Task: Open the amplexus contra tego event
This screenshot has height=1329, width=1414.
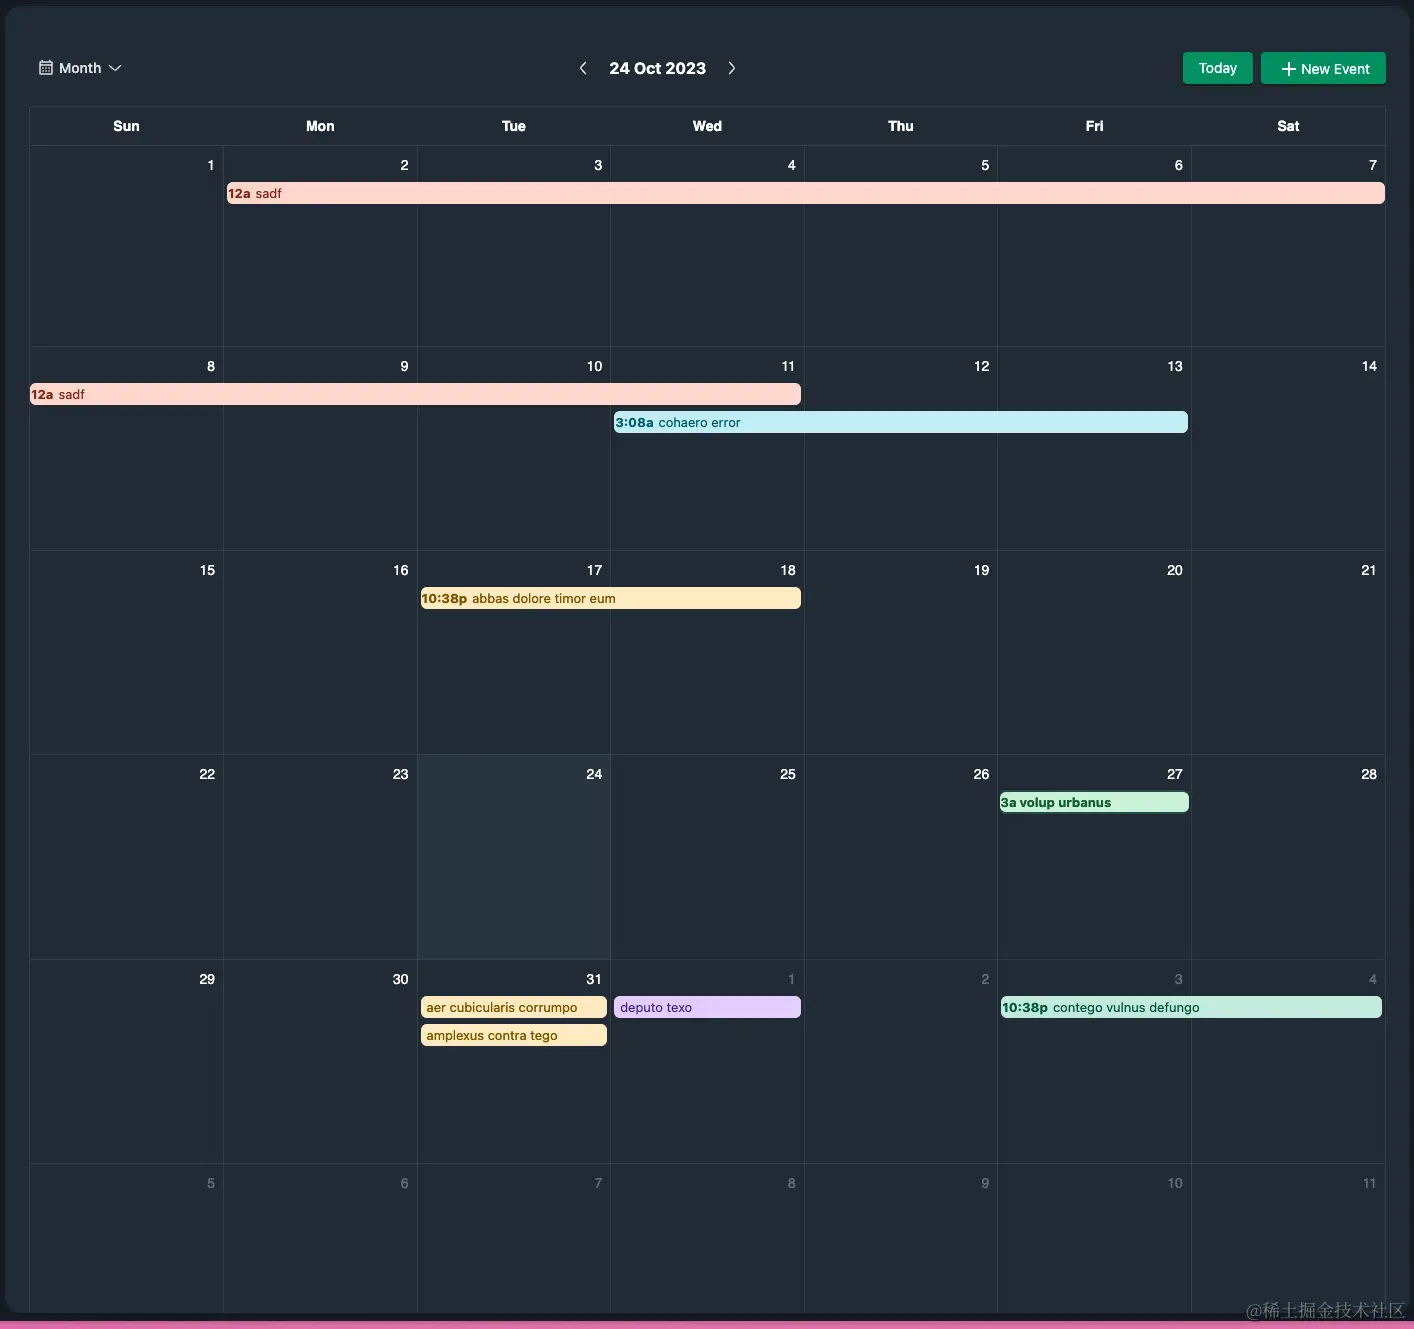Action: 514,1035
